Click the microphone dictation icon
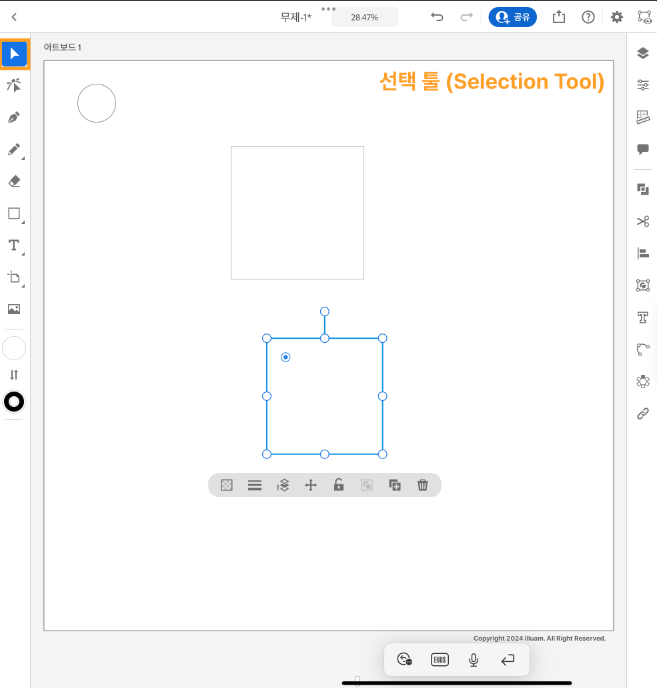The width and height of the screenshot is (657, 688). (x=474, y=659)
